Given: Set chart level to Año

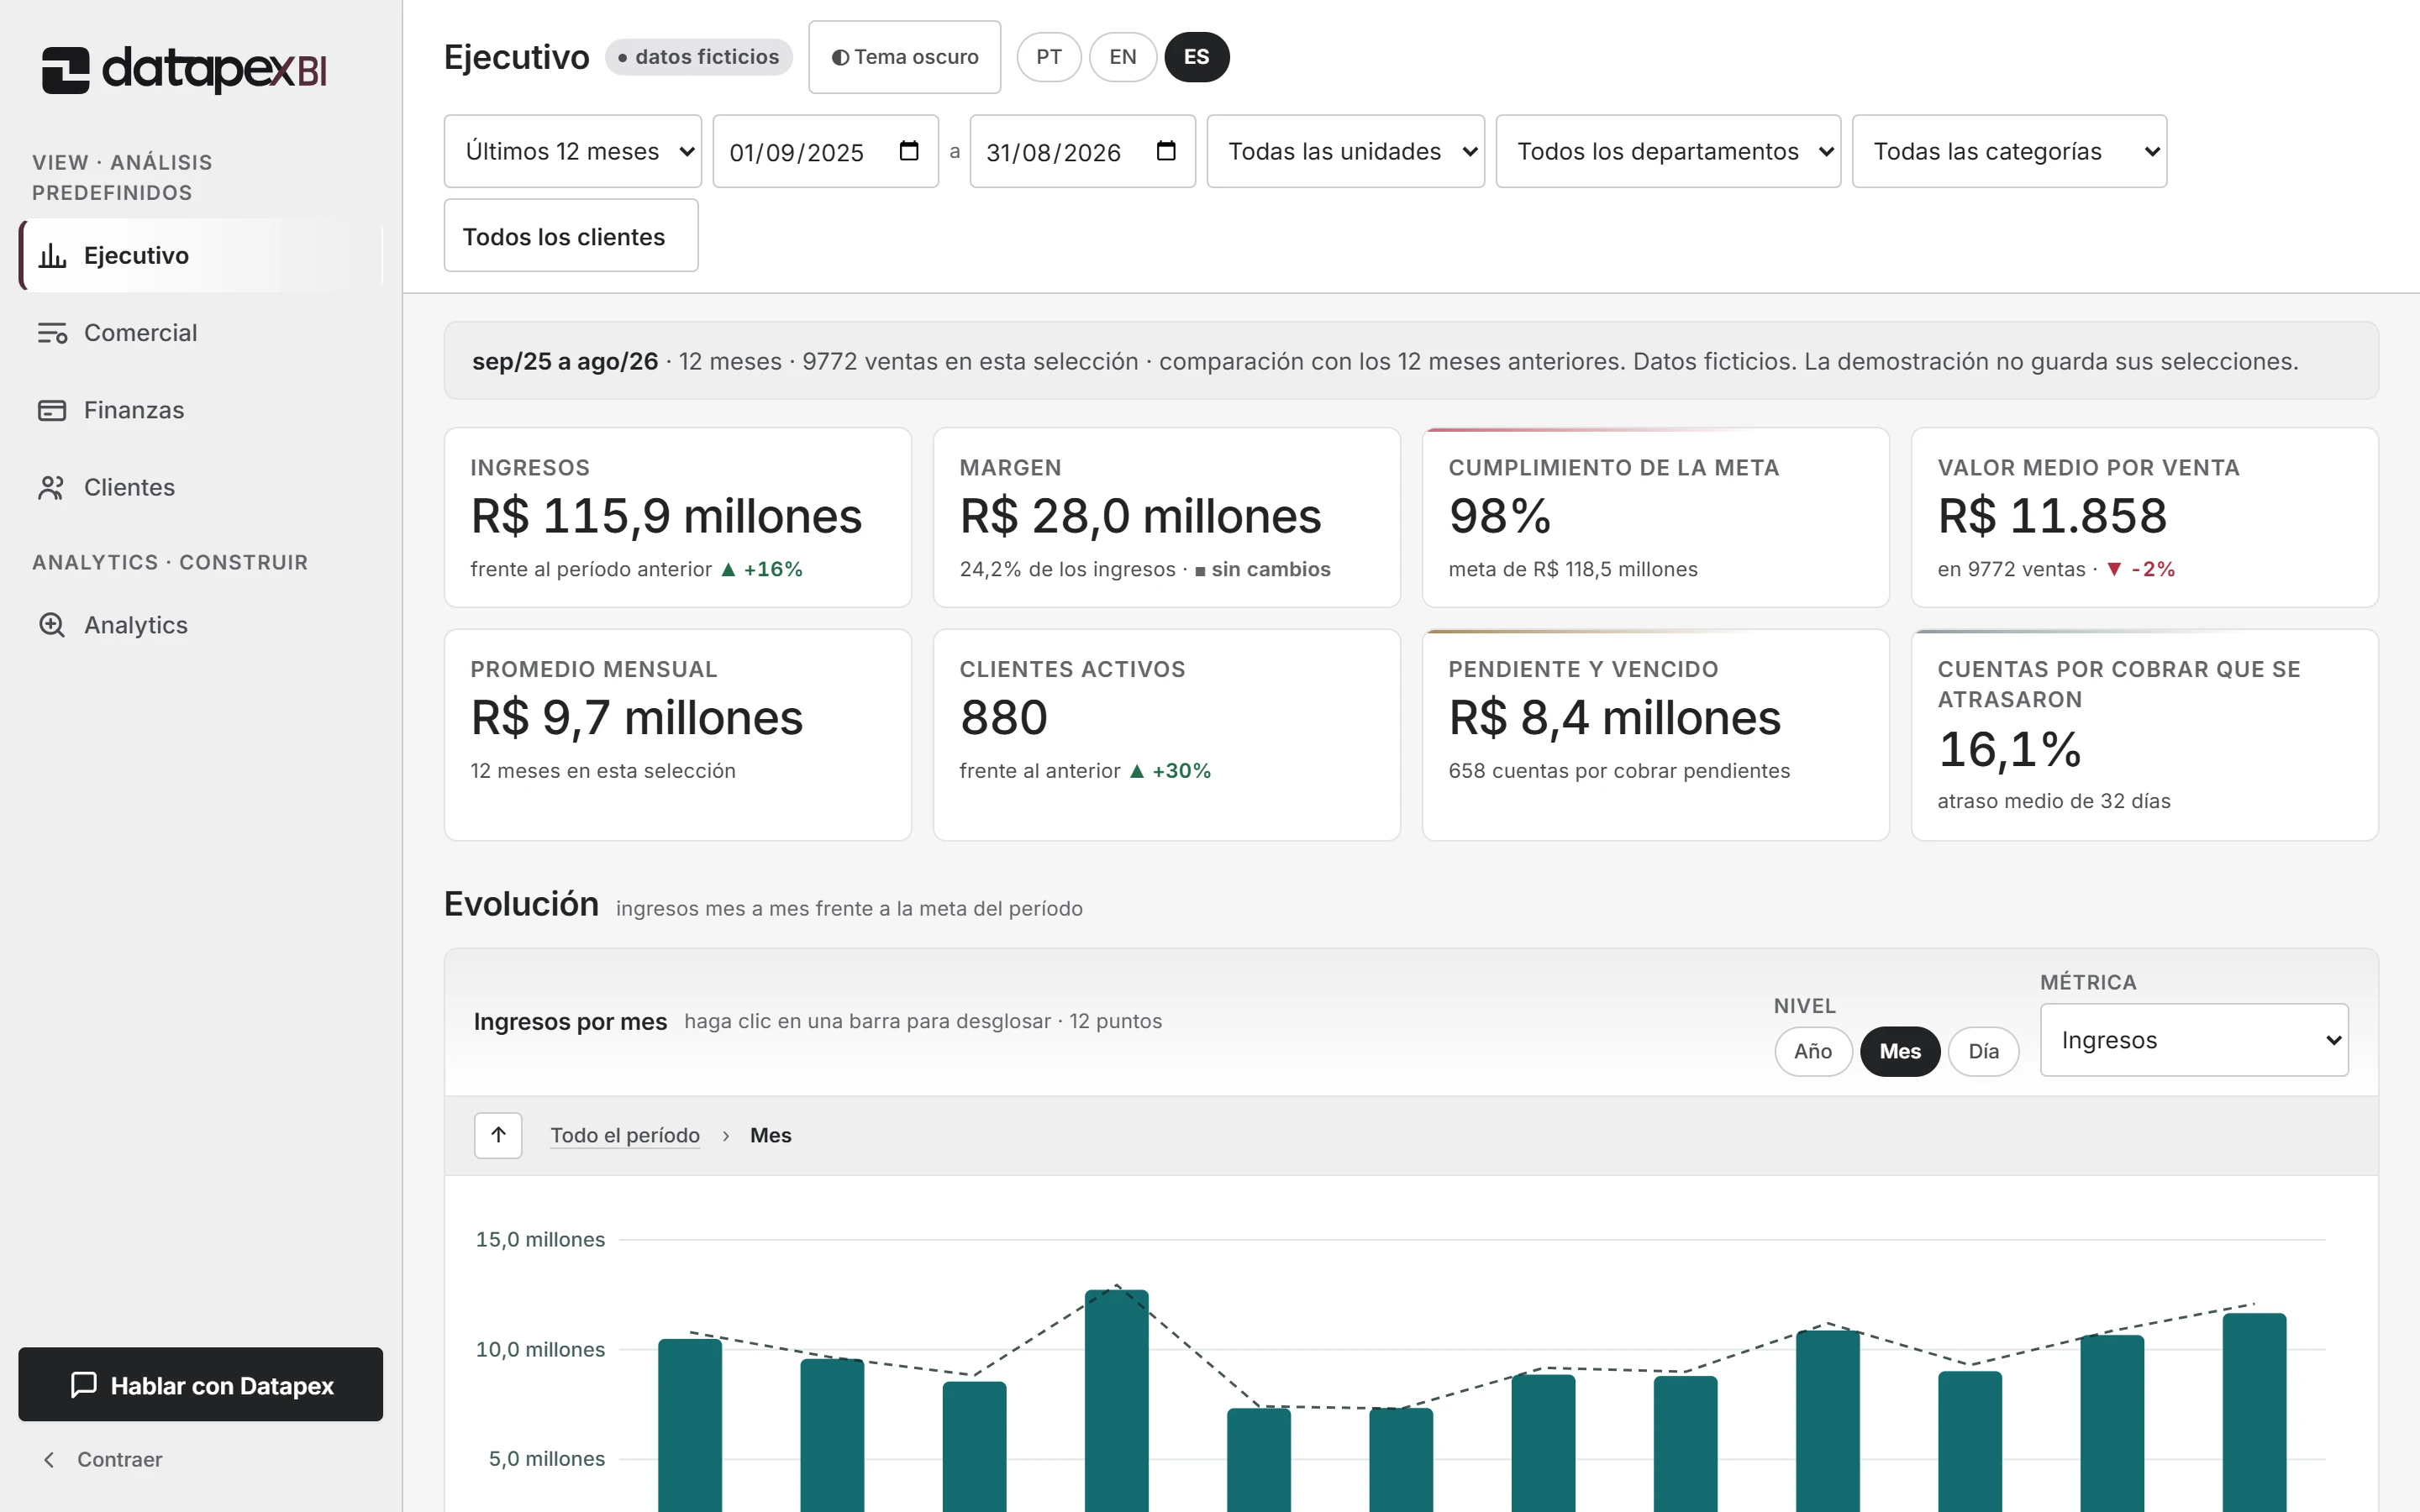Looking at the screenshot, I should 1813,1051.
